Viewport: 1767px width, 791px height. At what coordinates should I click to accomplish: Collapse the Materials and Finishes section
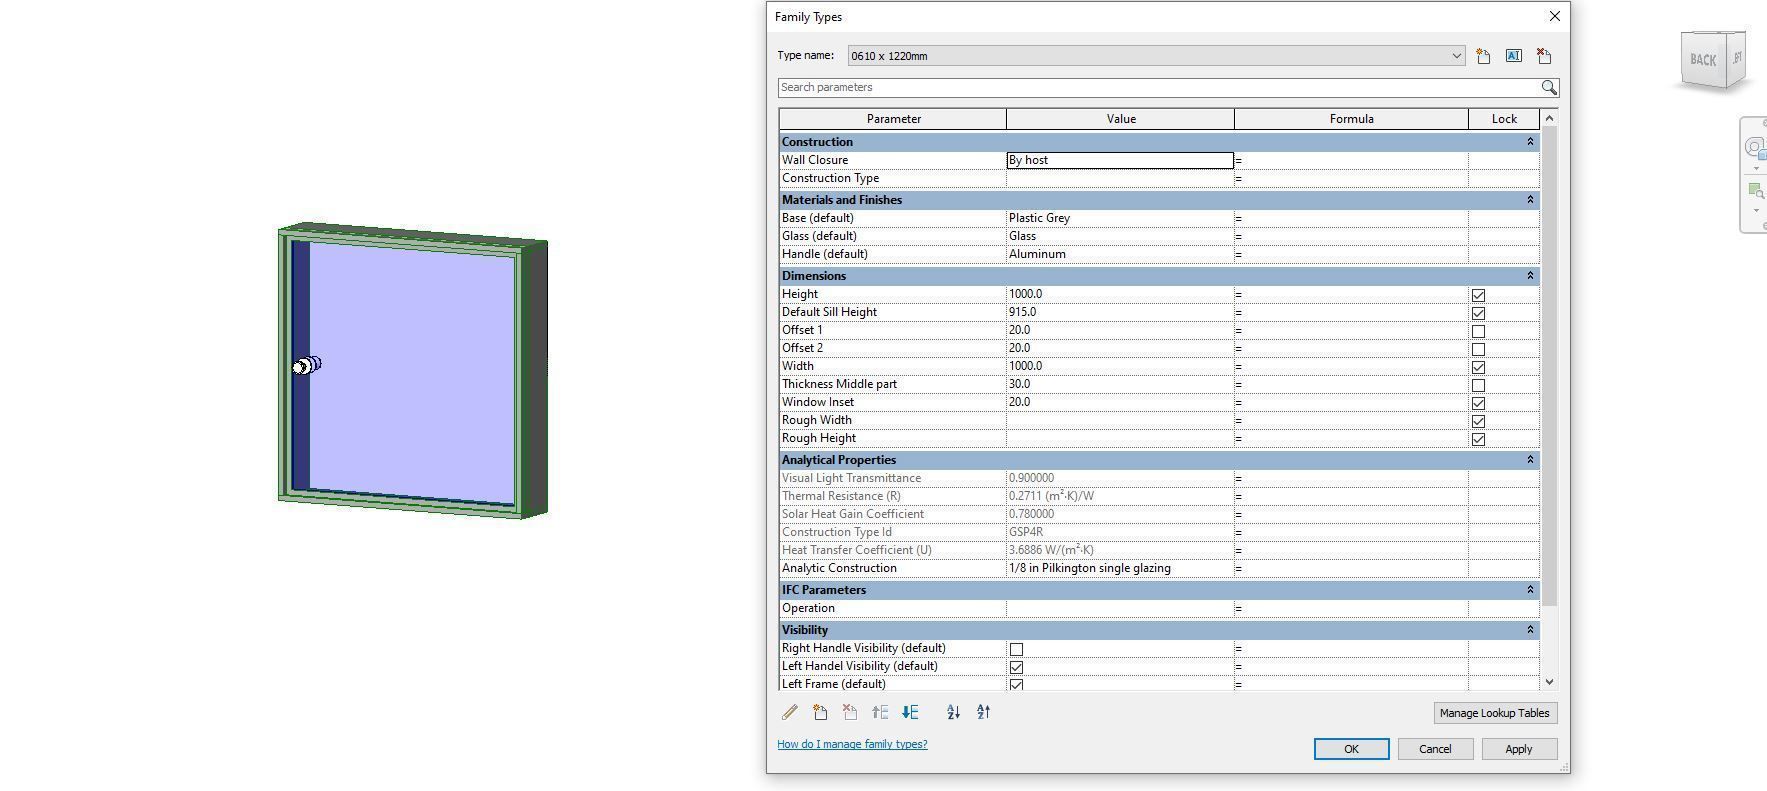(1529, 200)
